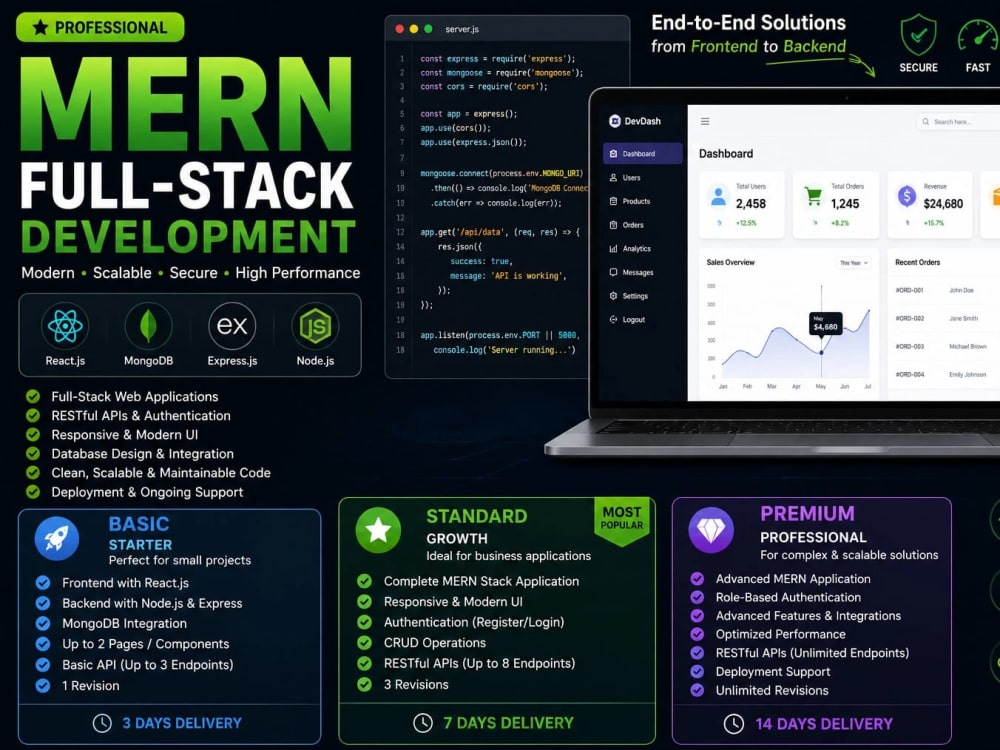Click the Basic plan rocket icon

57,539
